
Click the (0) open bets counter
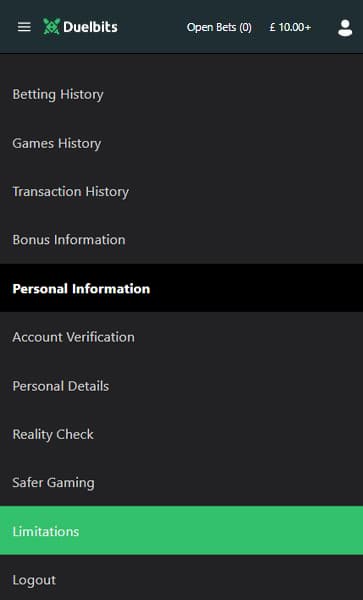(x=246, y=27)
